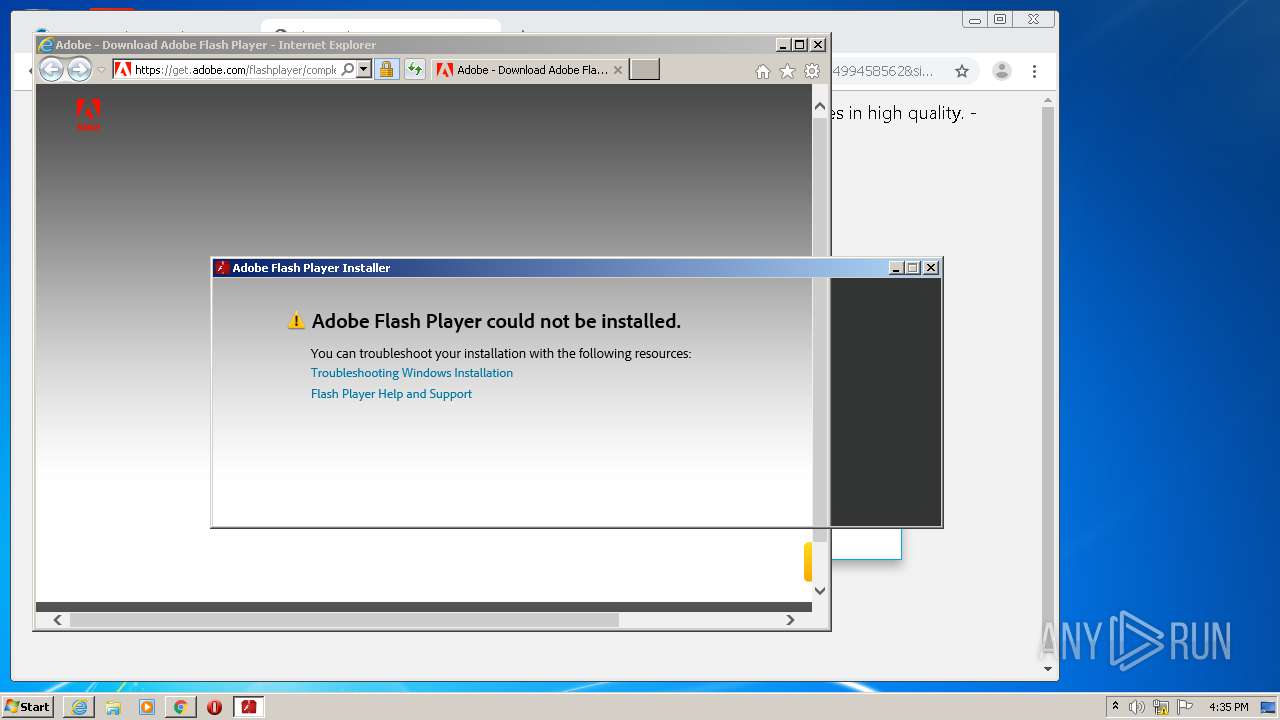Go back in Internet Explorer
Image resolution: width=1280 pixels, height=720 pixels.
pyautogui.click(x=51, y=69)
